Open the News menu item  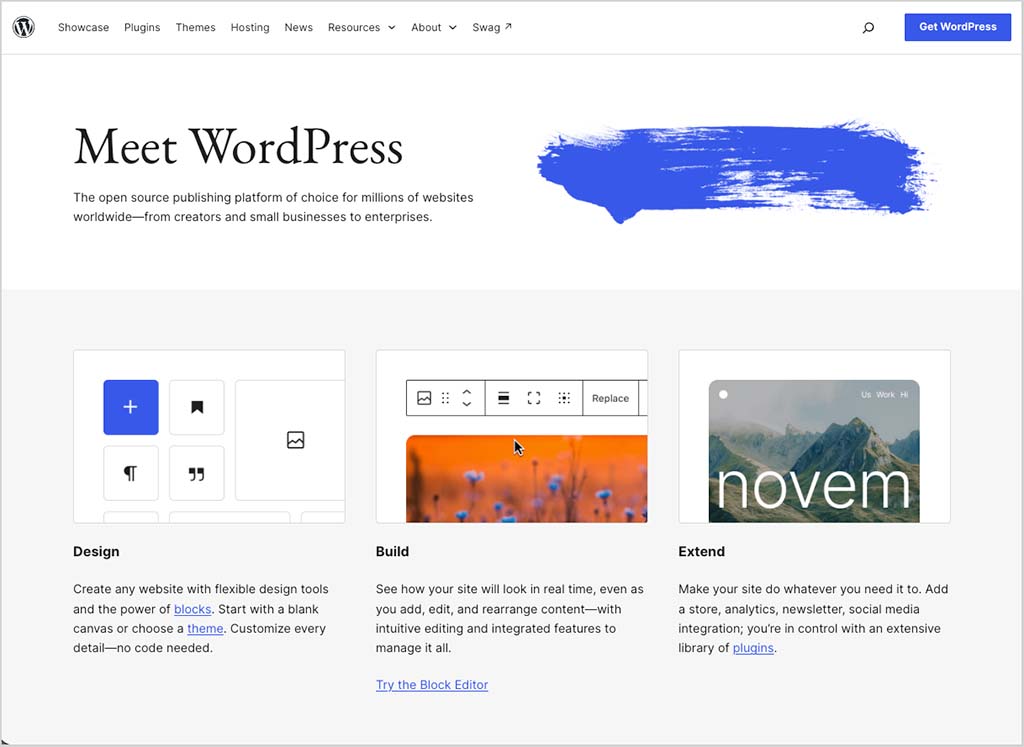(x=298, y=27)
